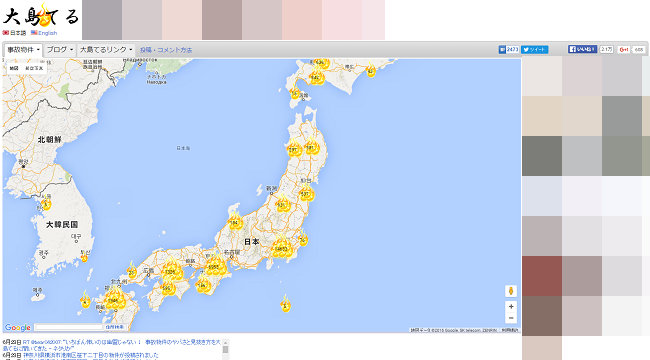Open the 投稿・コメント方法 link
Viewport: 650px width, 360px height.
[166, 50]
